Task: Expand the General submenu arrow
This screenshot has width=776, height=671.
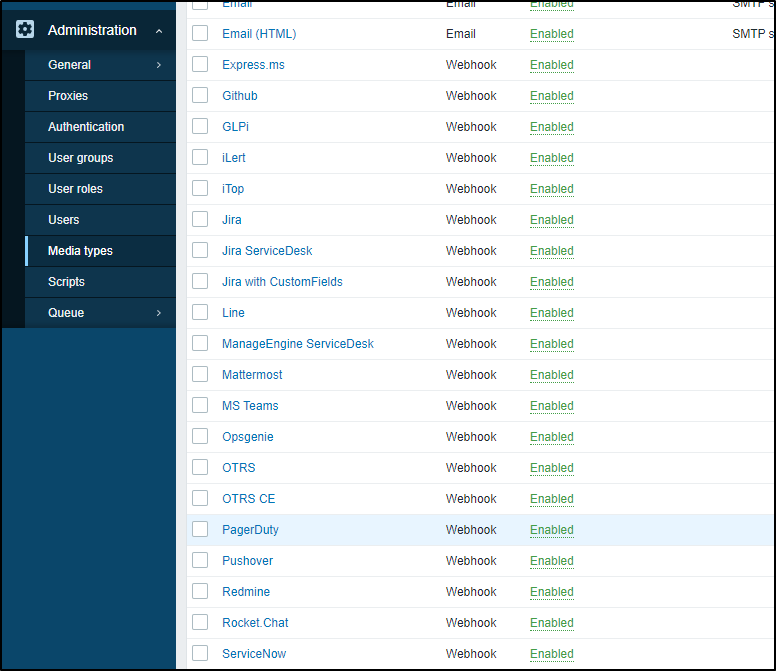Action: pyautogui.click(x=159, y=65)
